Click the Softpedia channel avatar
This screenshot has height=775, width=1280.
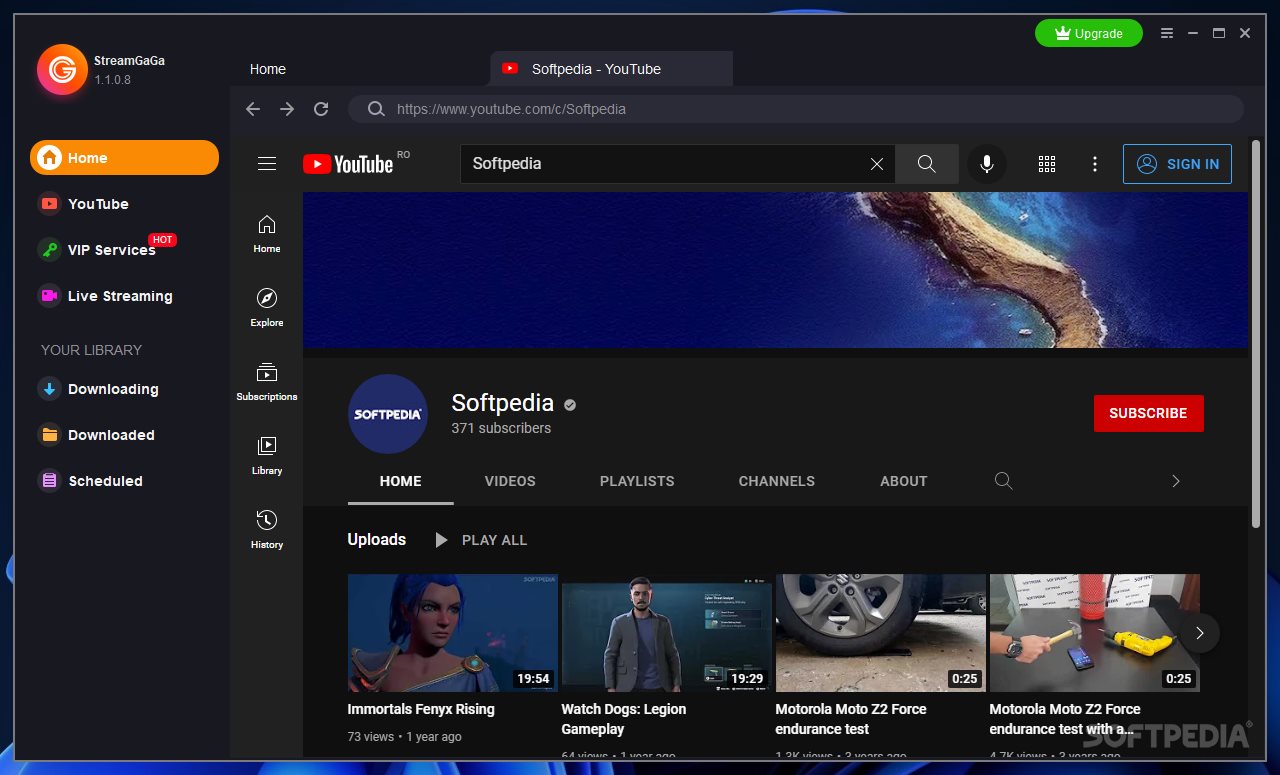[x=388, y=414]
